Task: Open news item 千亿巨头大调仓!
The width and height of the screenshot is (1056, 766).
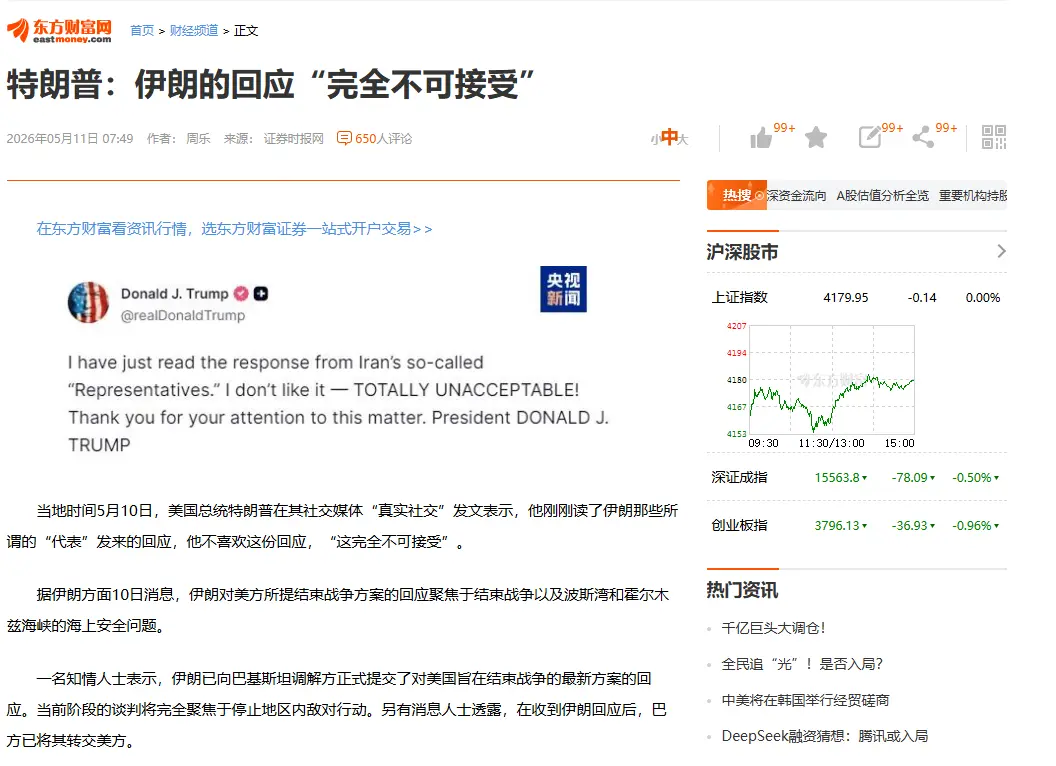Action: (x=773, y=628)
